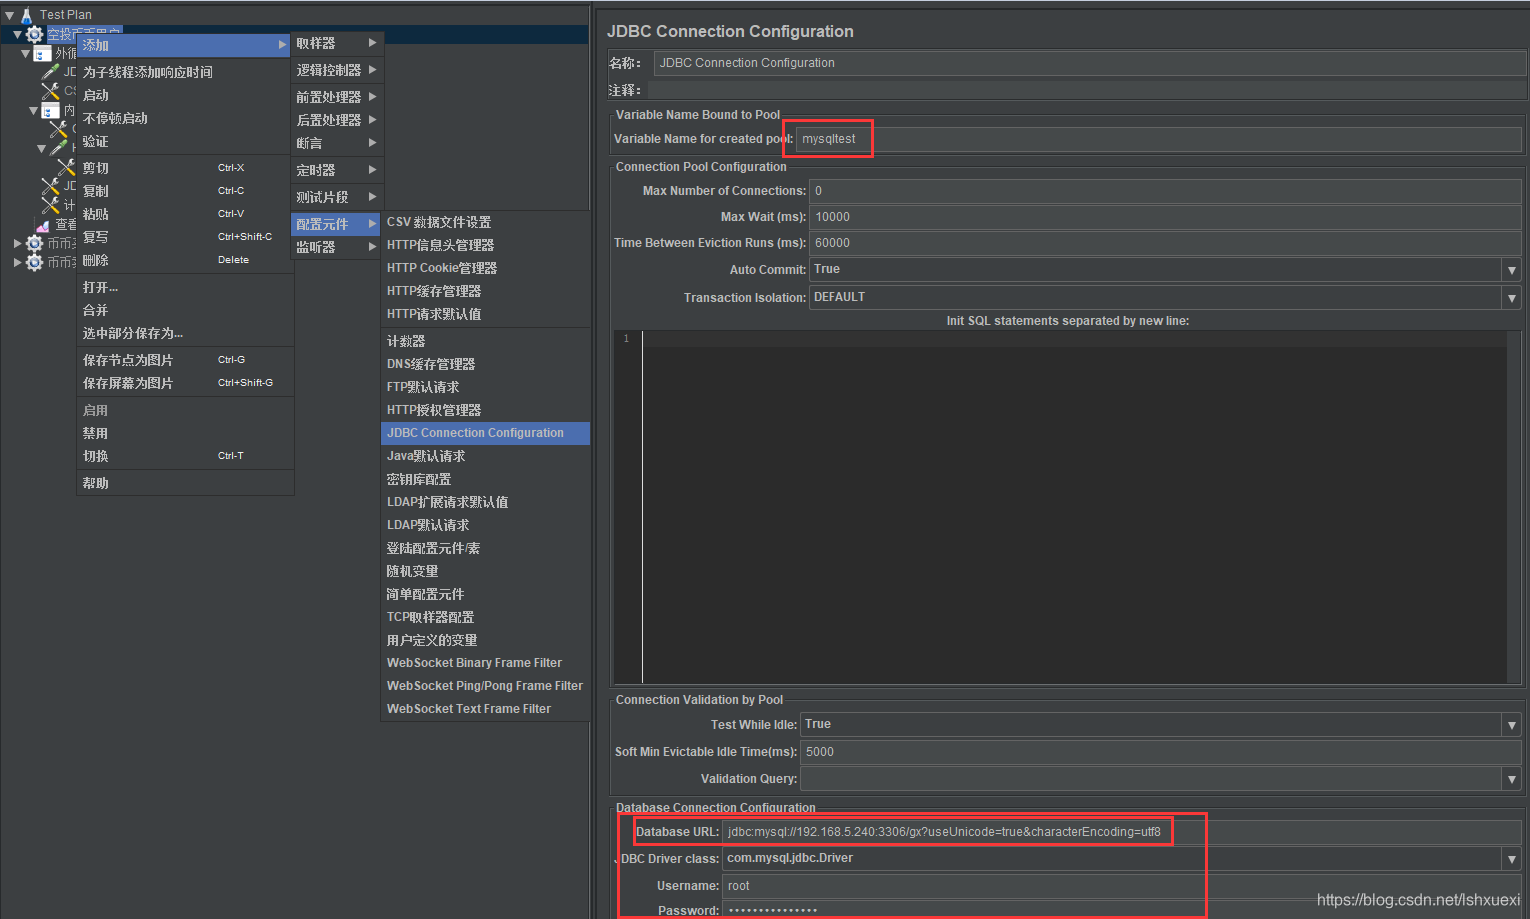Open the Auto Commit dropdown
The height and width of the screenshot is (919, 1530).
point(1512,270)
